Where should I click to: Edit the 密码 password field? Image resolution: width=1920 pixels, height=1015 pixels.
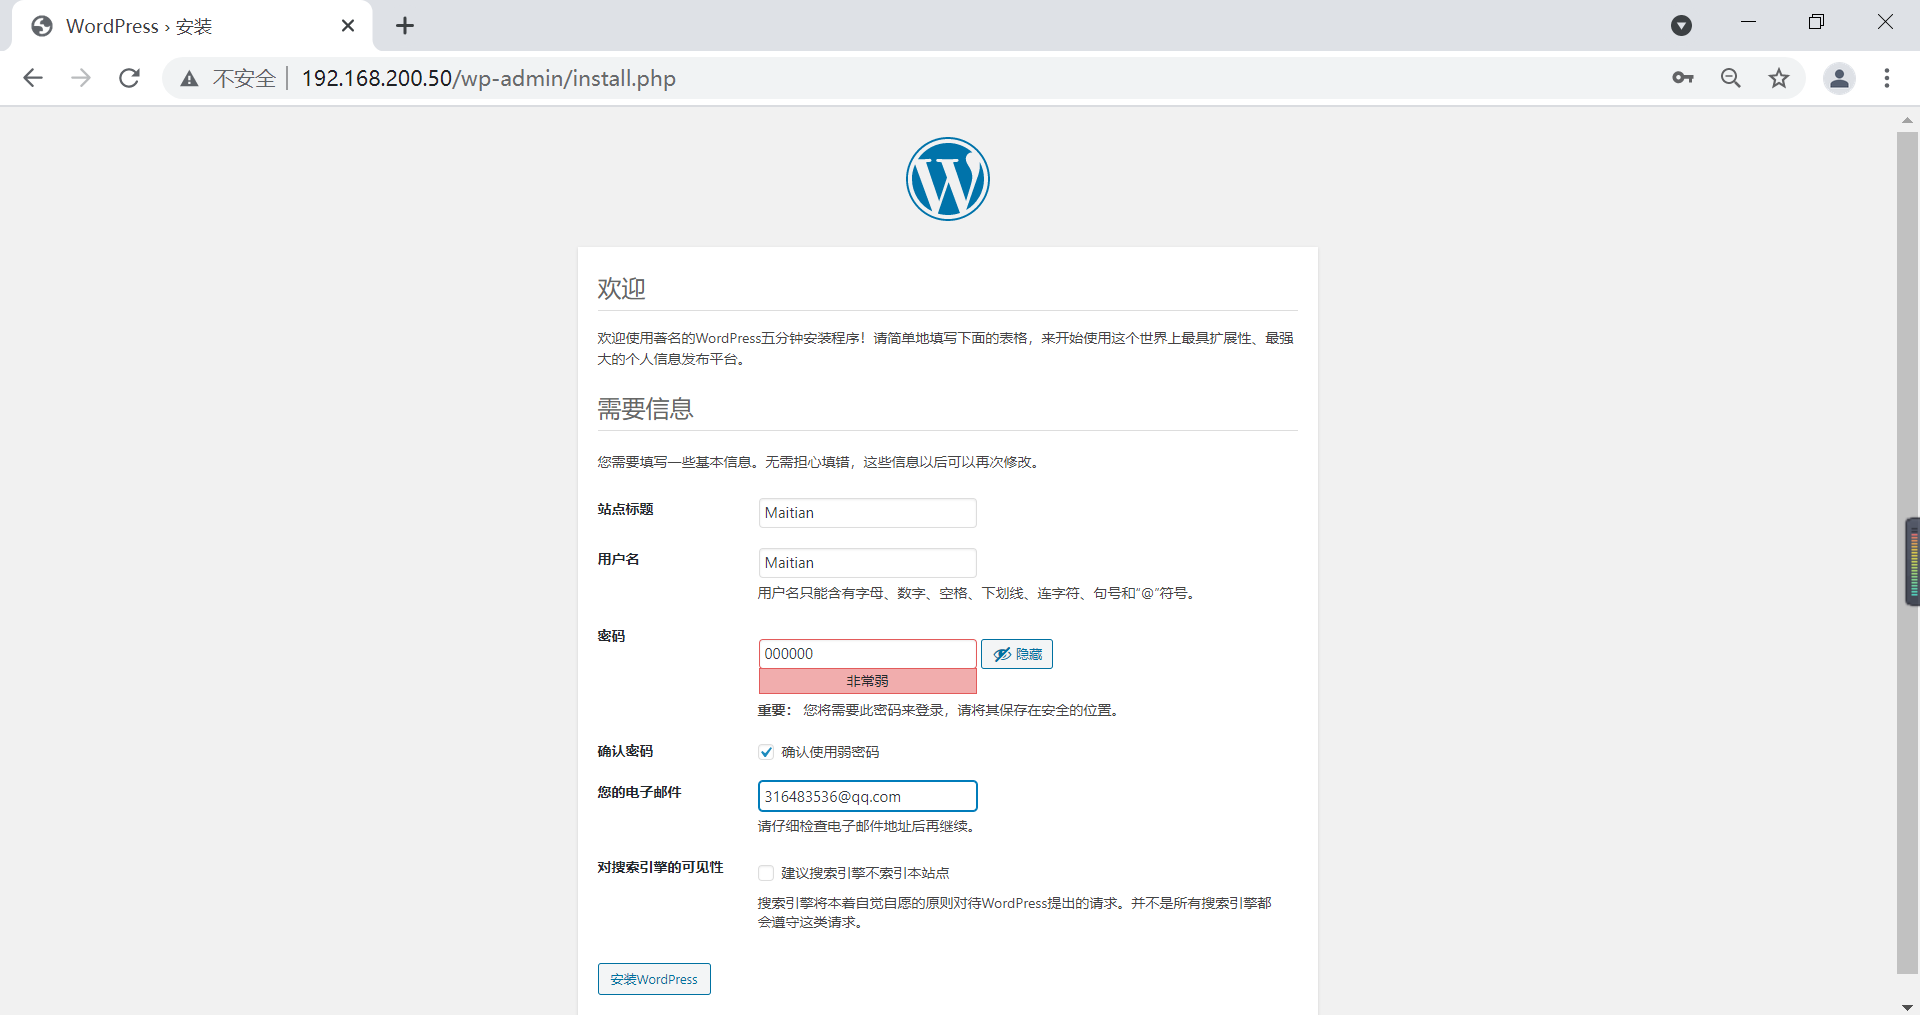pos(867,654)
